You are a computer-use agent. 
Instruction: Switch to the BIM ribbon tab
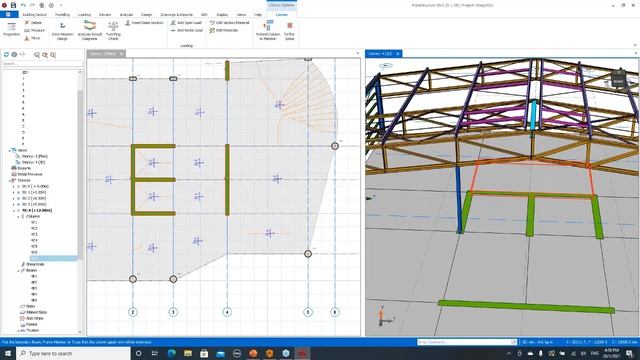coord(204,15)
